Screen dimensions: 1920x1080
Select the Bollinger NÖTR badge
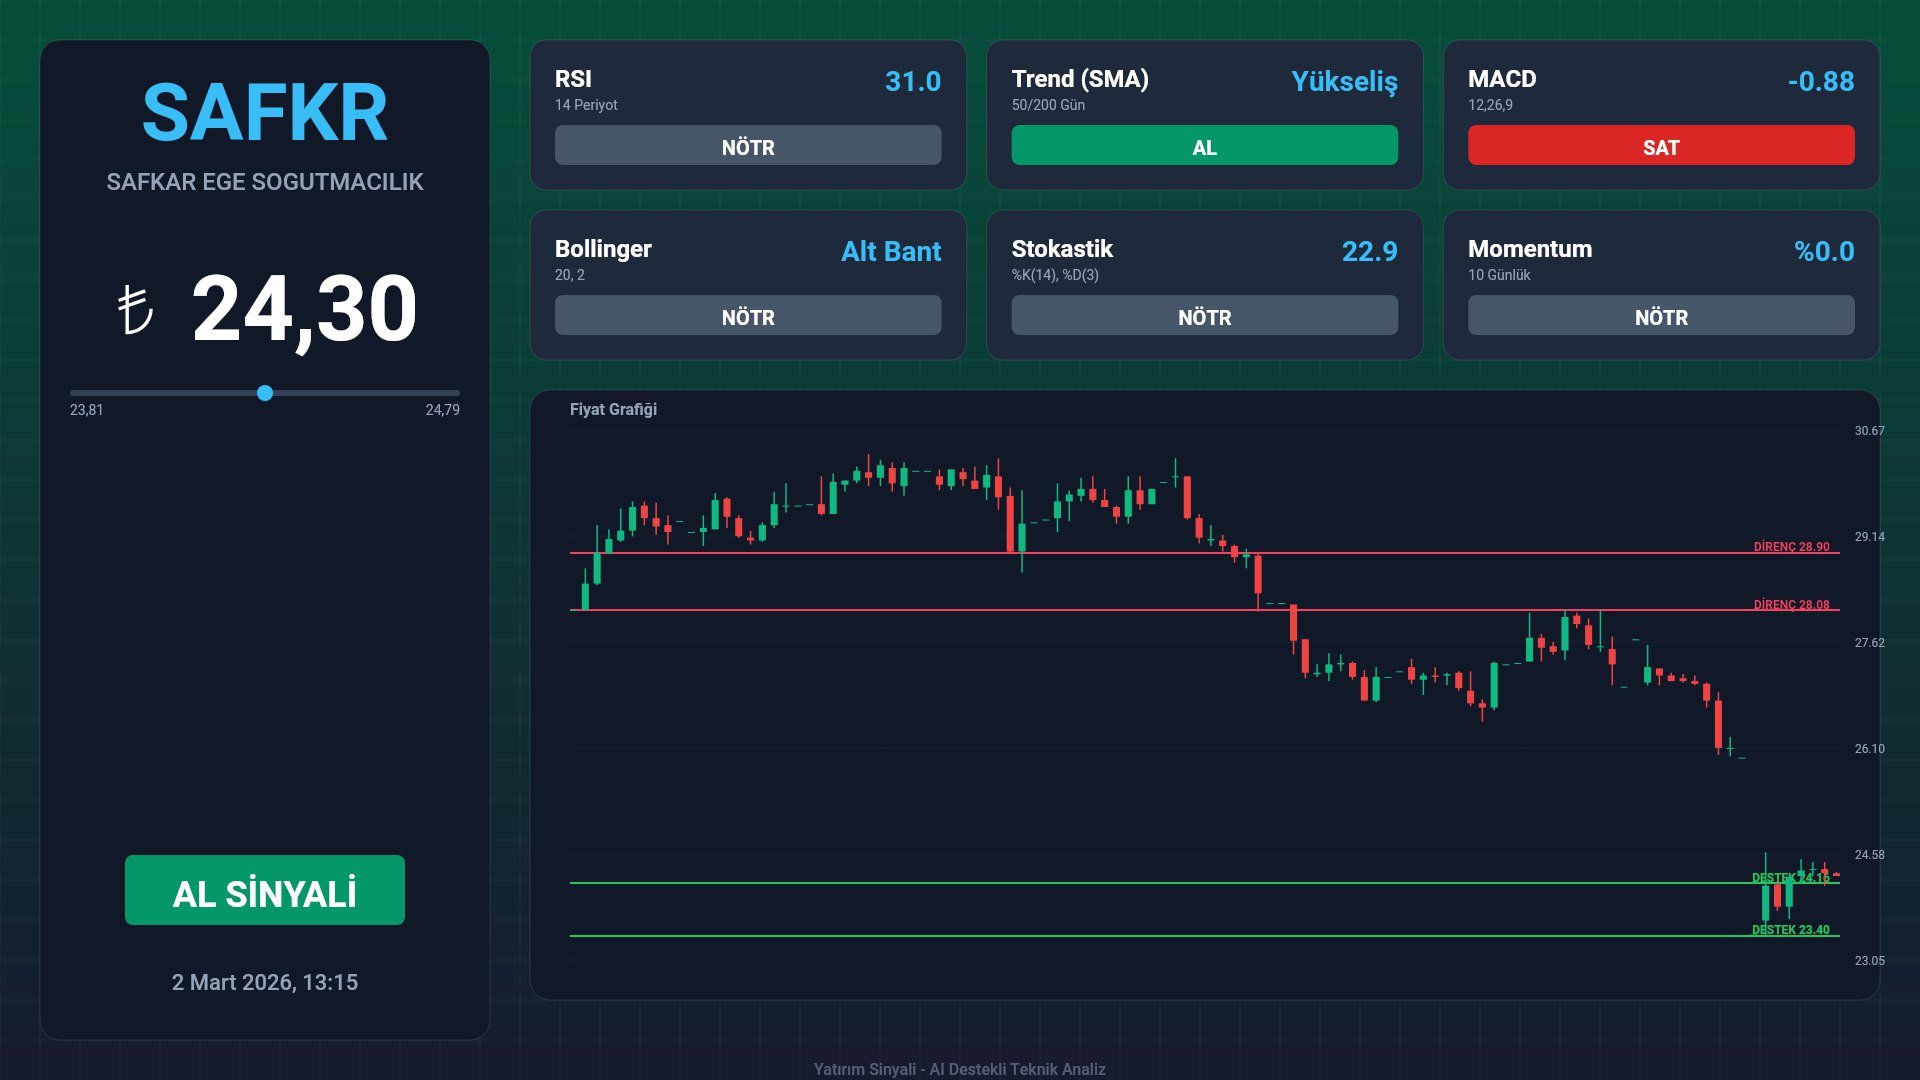(x=748, y=316)
